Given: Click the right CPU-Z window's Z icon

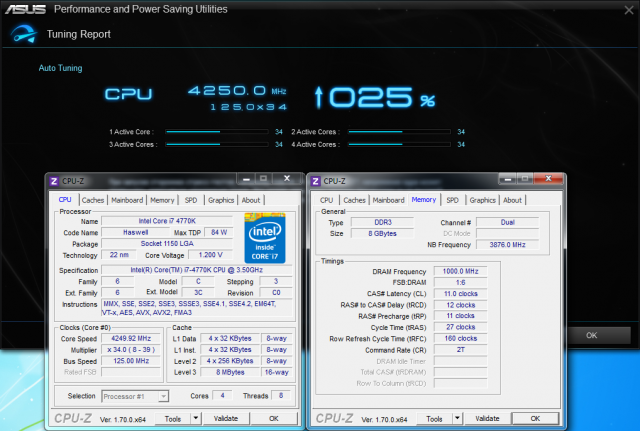Looking at the screenshot, I should click(315, 181).
